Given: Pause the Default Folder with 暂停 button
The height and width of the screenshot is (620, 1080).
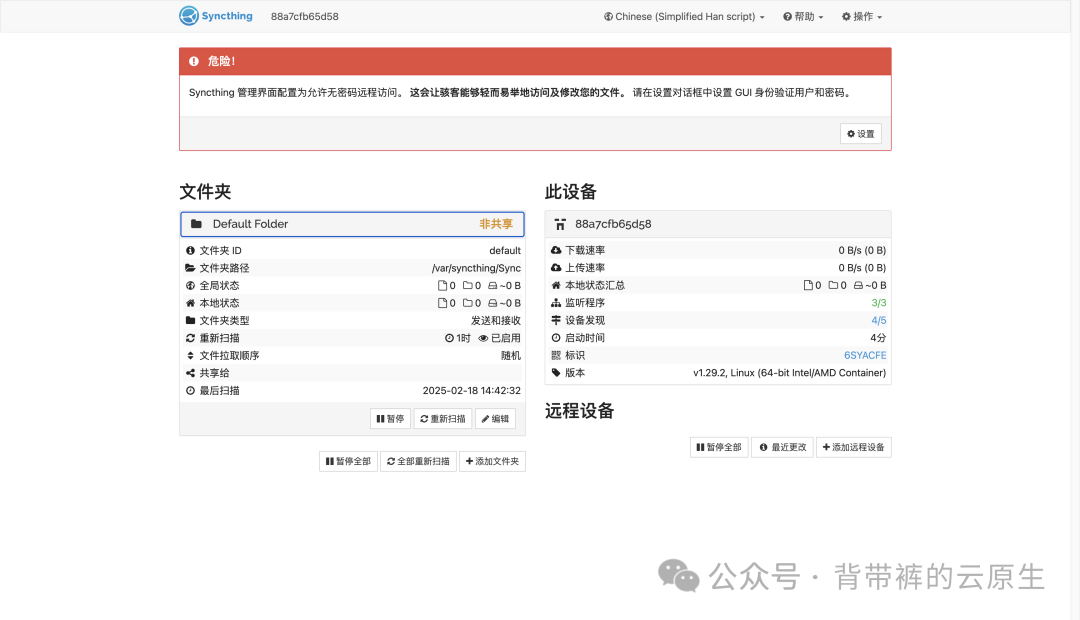Looking at the screenshot, I should click(x=390, y=419).
